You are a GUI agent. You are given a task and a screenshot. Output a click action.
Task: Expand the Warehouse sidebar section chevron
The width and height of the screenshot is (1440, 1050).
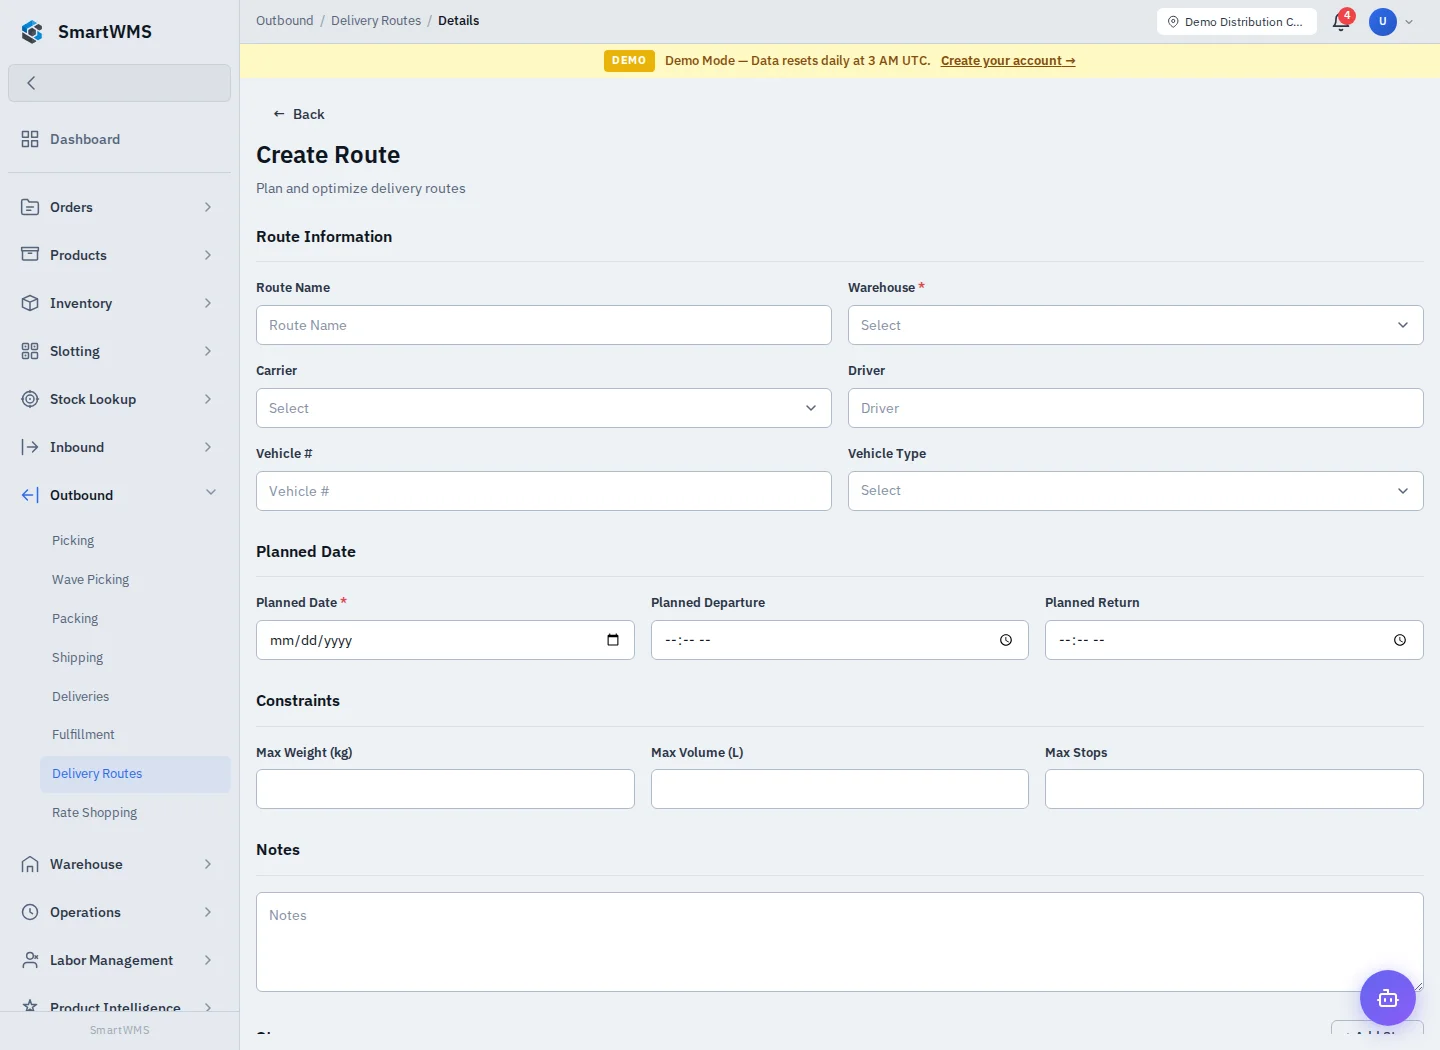(x=208, y=864)
